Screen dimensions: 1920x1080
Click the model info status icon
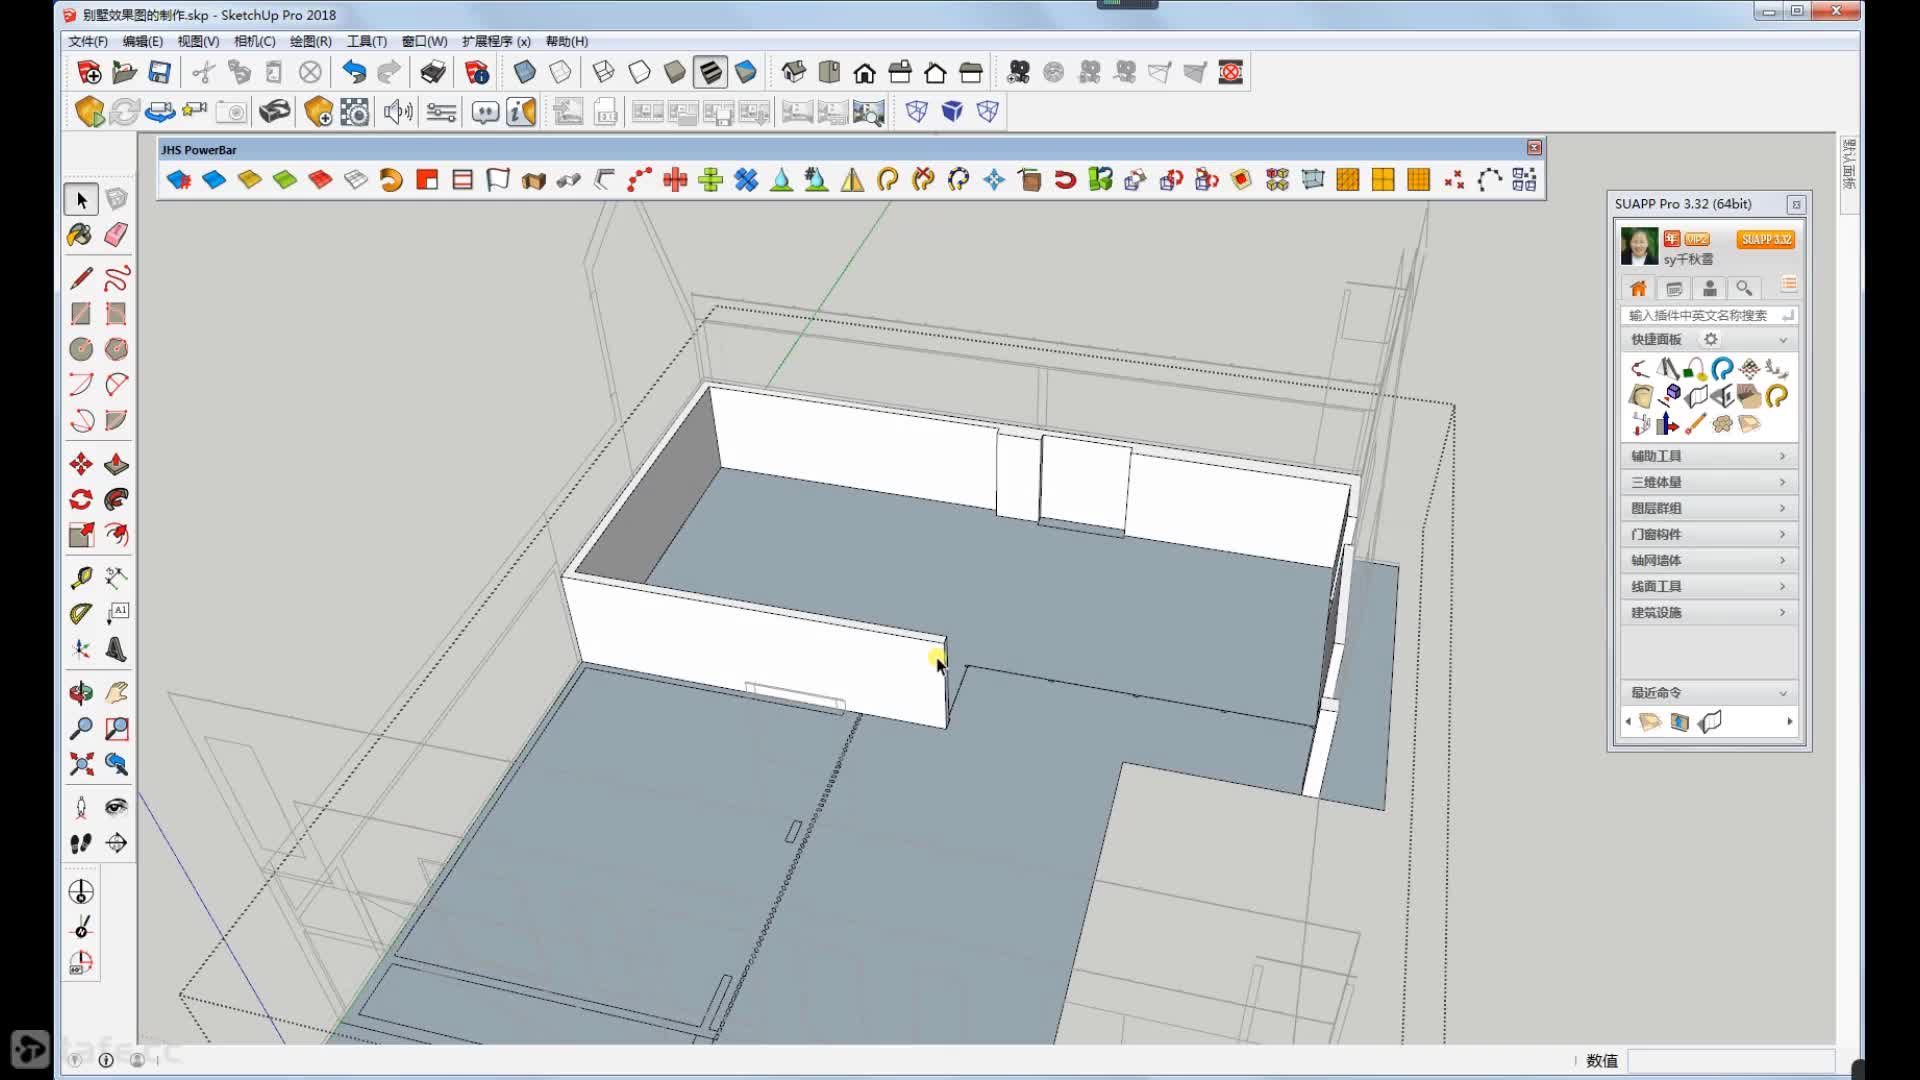pos(106,1060)
